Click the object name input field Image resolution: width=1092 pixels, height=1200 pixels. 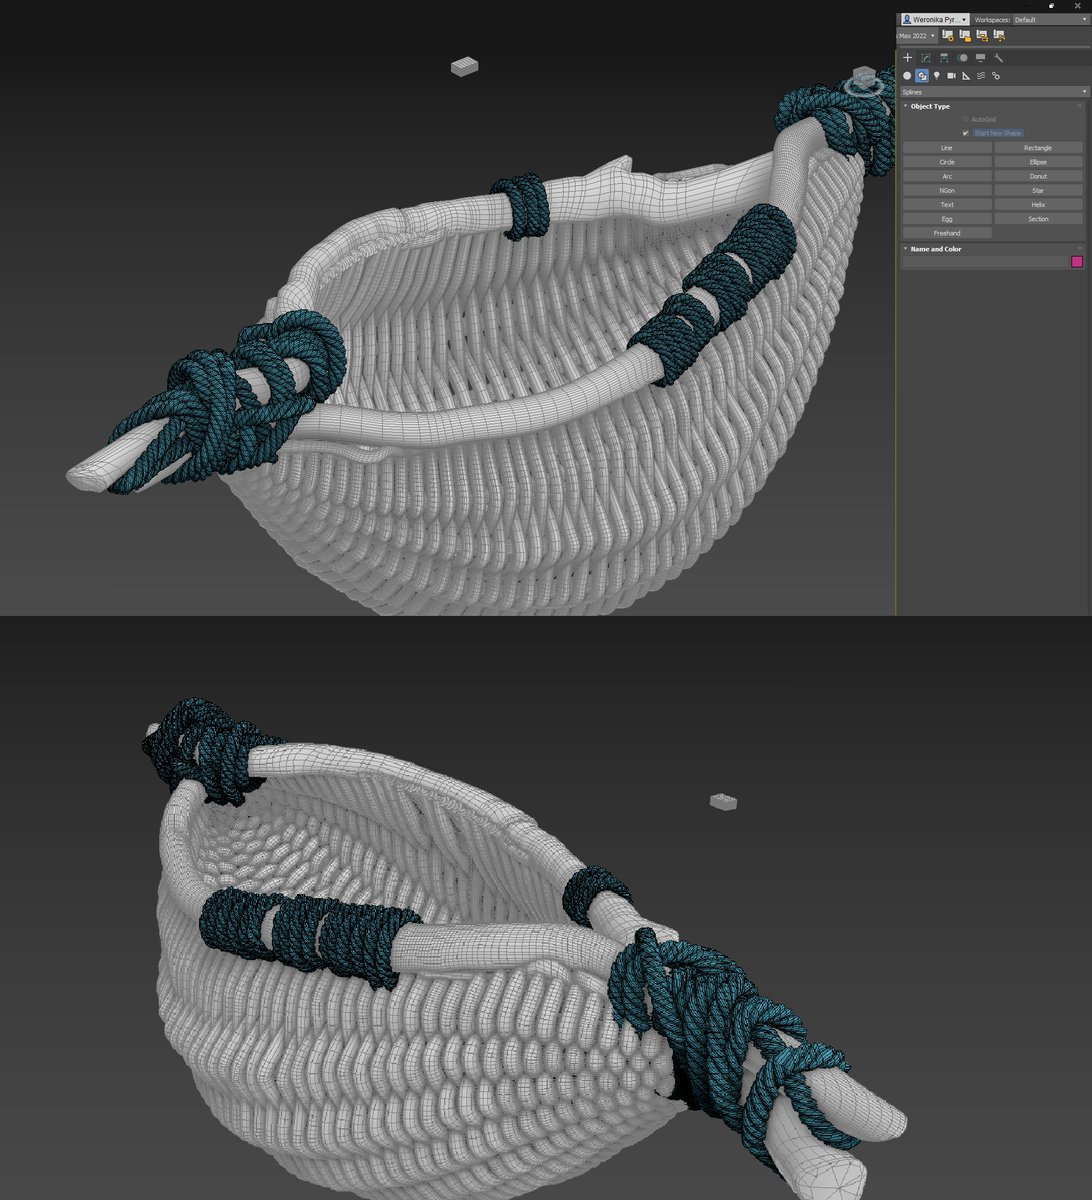985,262
